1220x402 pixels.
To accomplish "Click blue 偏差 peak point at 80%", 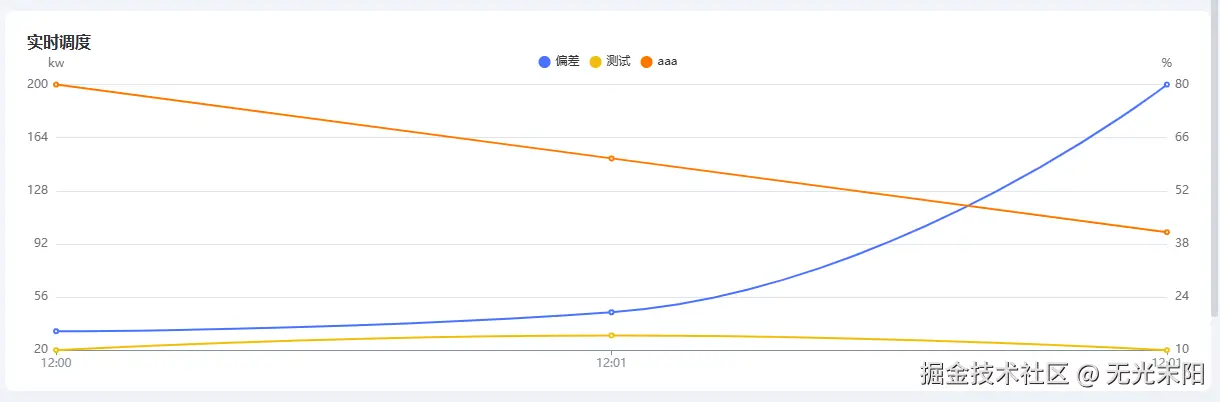I will click(1166, 84).
